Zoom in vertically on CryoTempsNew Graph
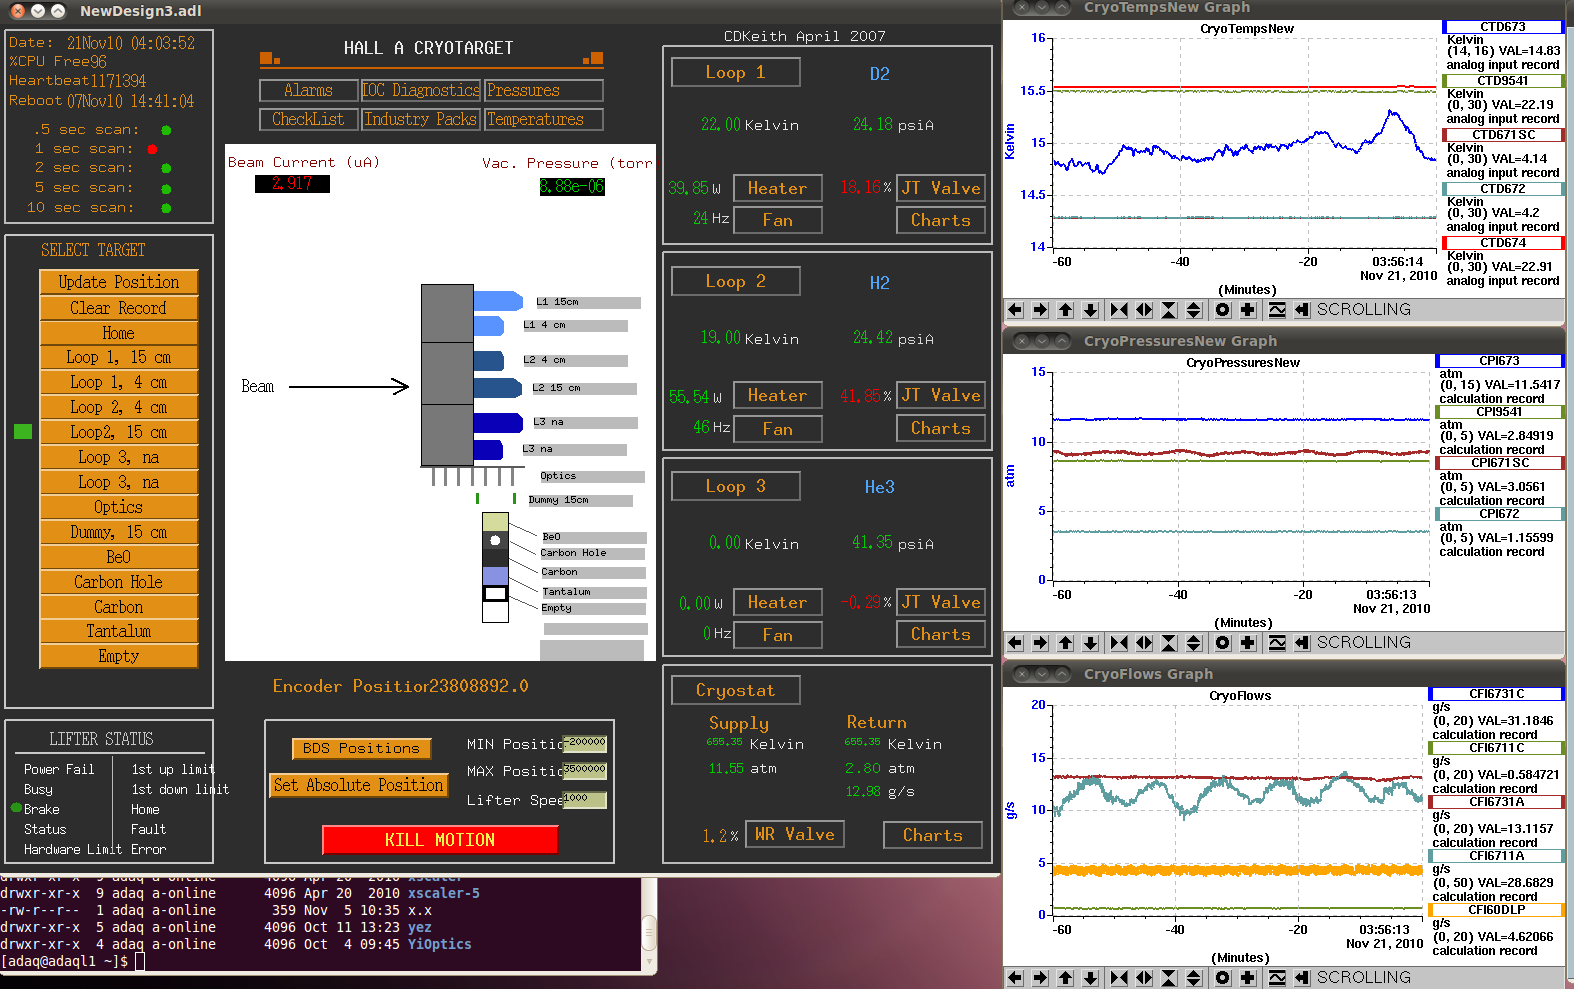The image size is (1574, 989). coord(1169,310)
